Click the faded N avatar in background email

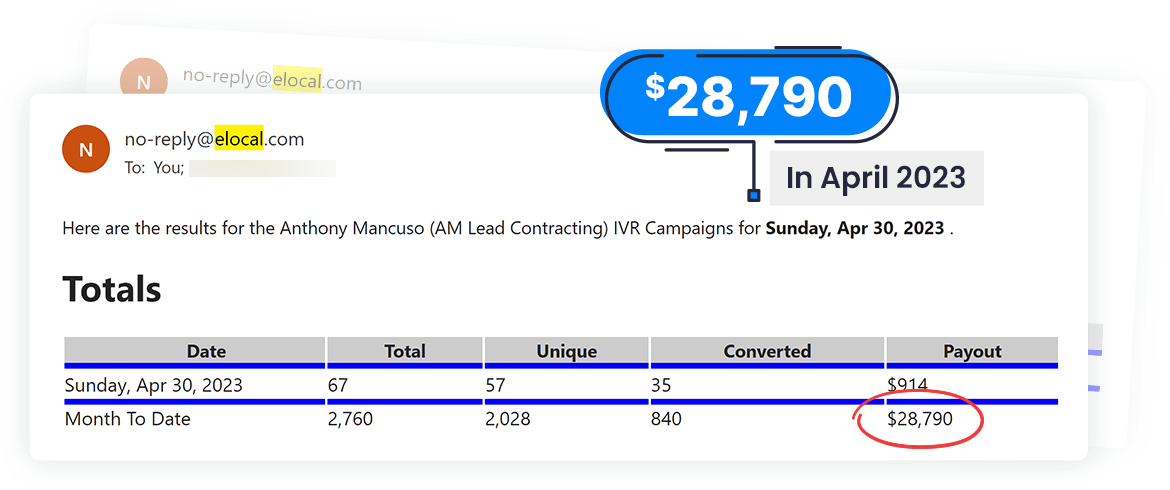click(143, 81)
